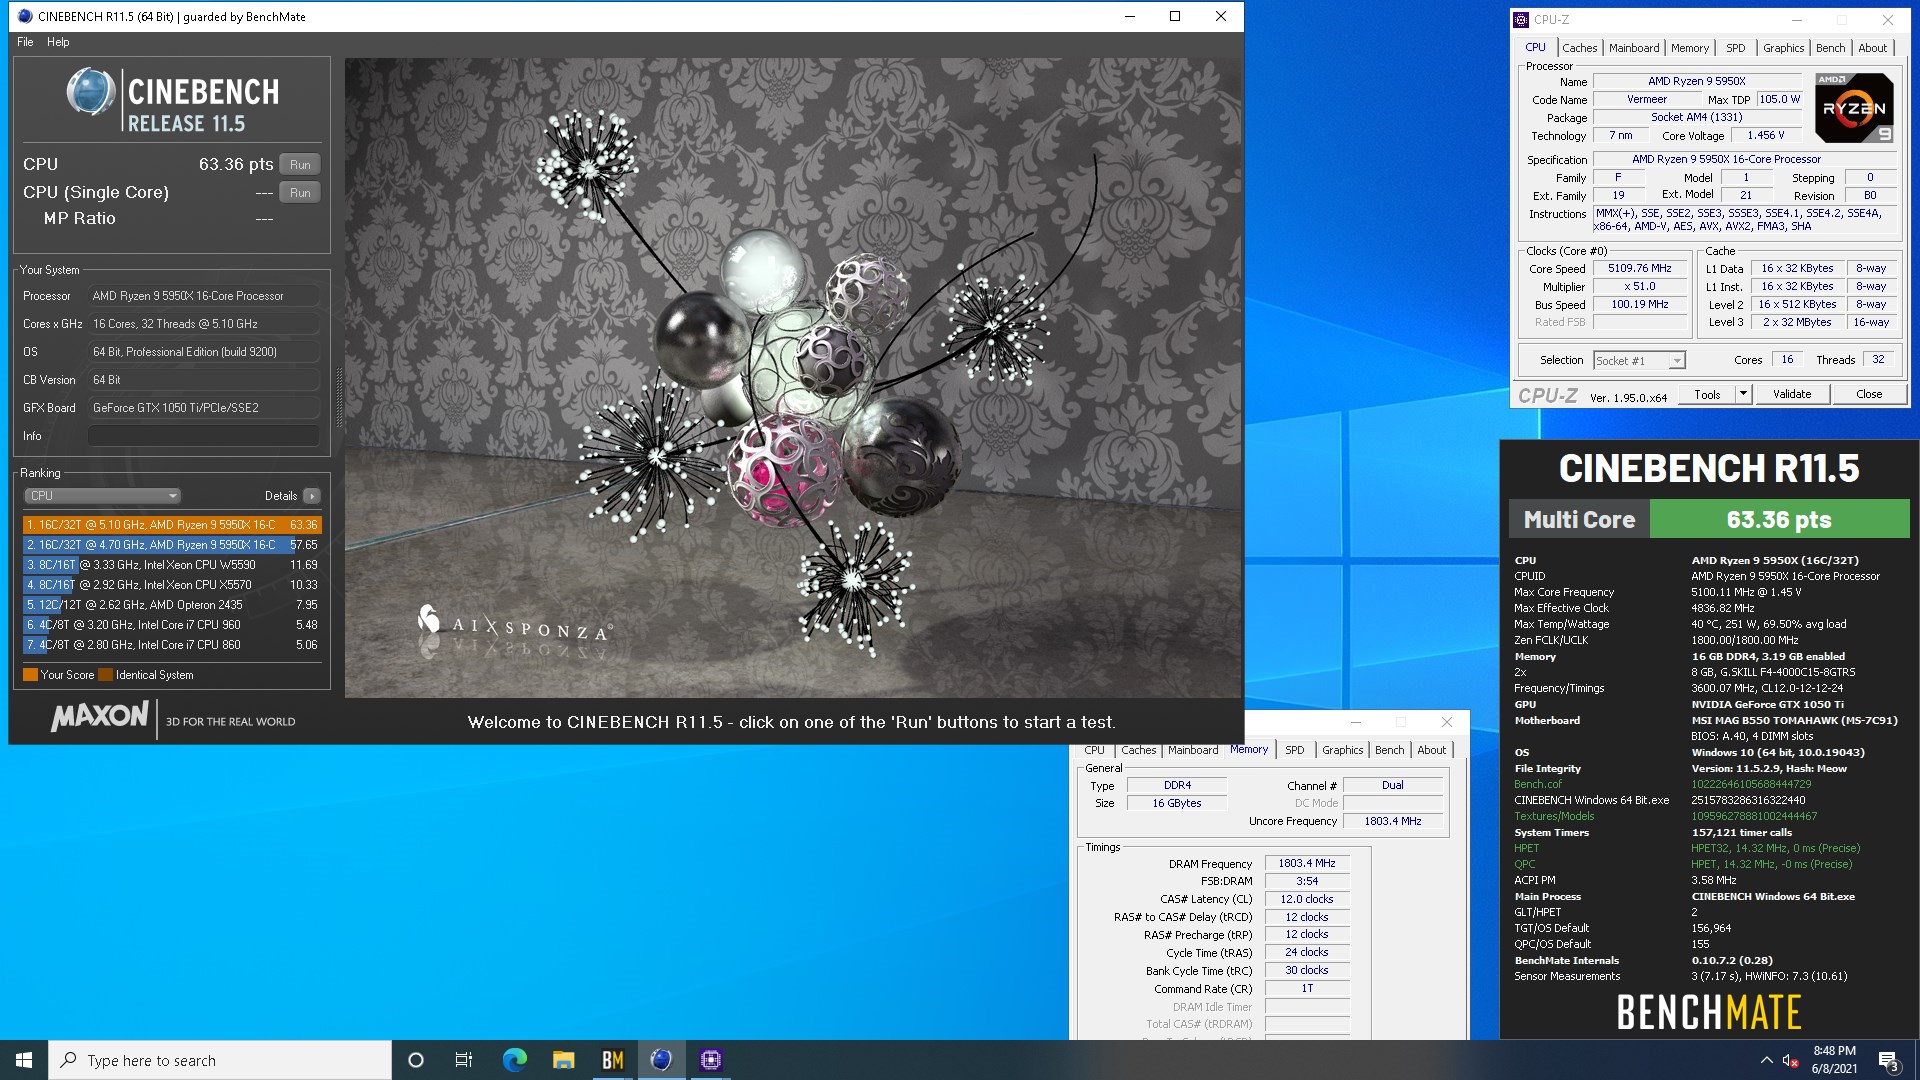Open File Explorer from the taskbar
Viewport: 1920px width, 1080px height.
click(563, 1060)
